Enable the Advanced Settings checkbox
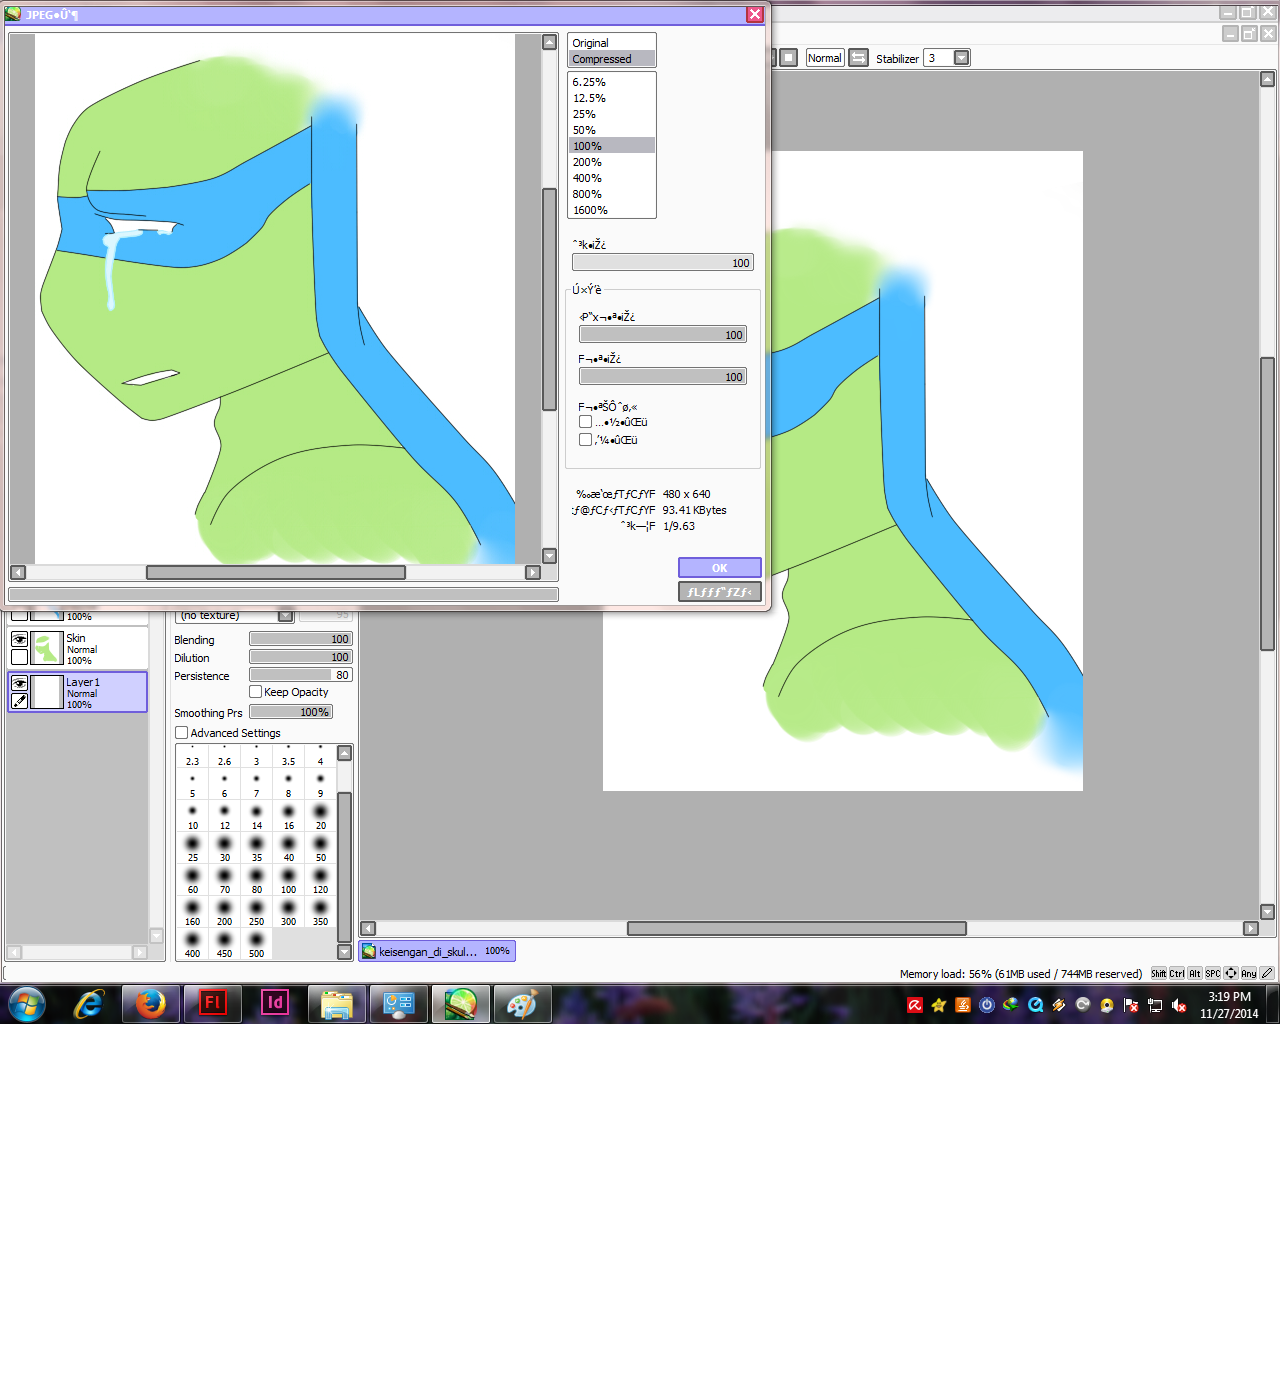 (x=182, y=733)
